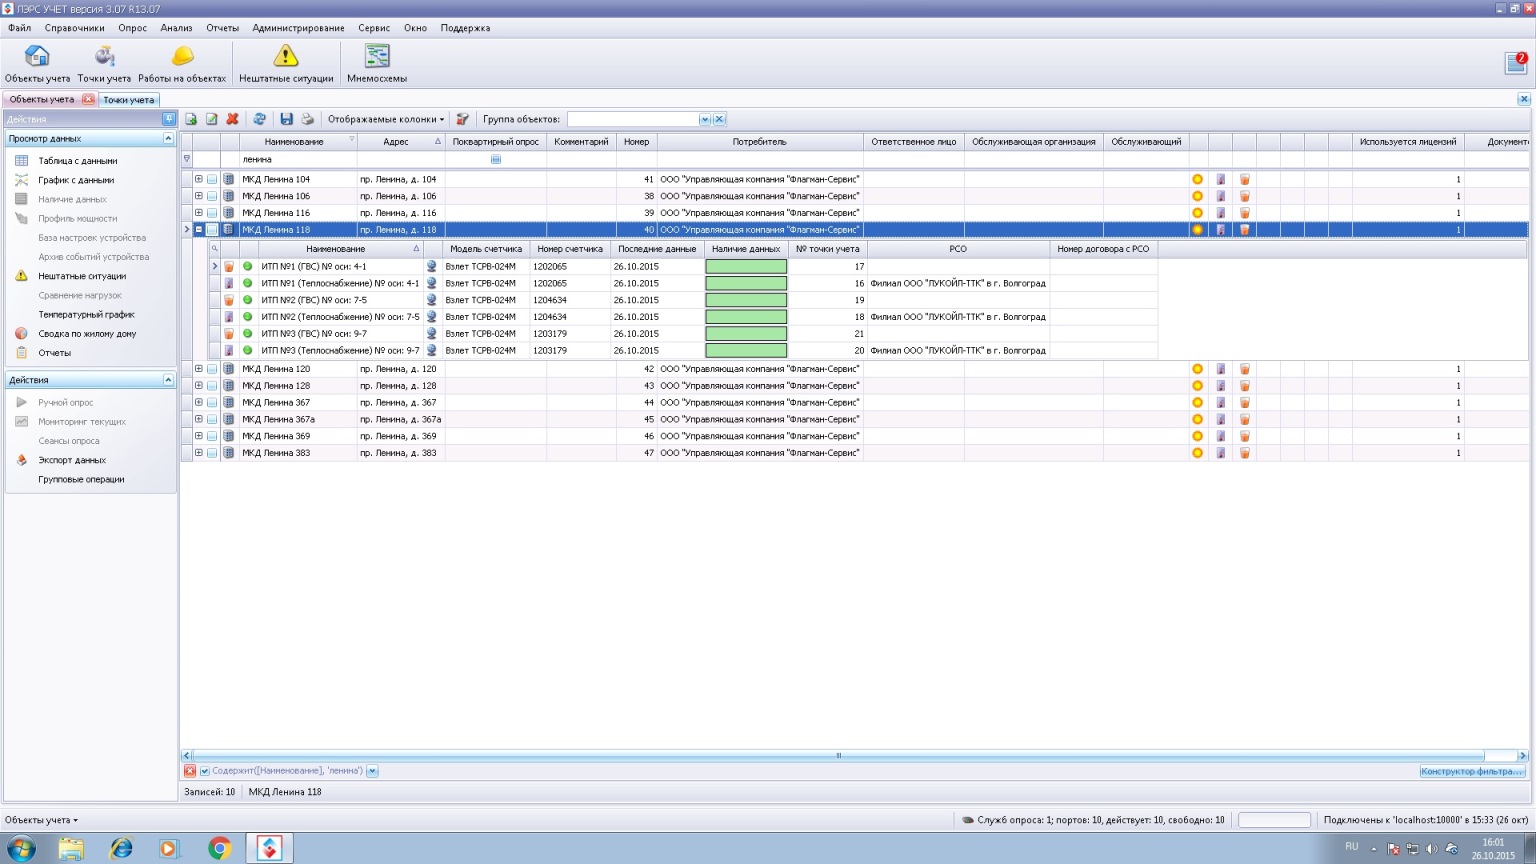
Task: Open the Отображаемые колонки dropdown
Action: point(386,119)
